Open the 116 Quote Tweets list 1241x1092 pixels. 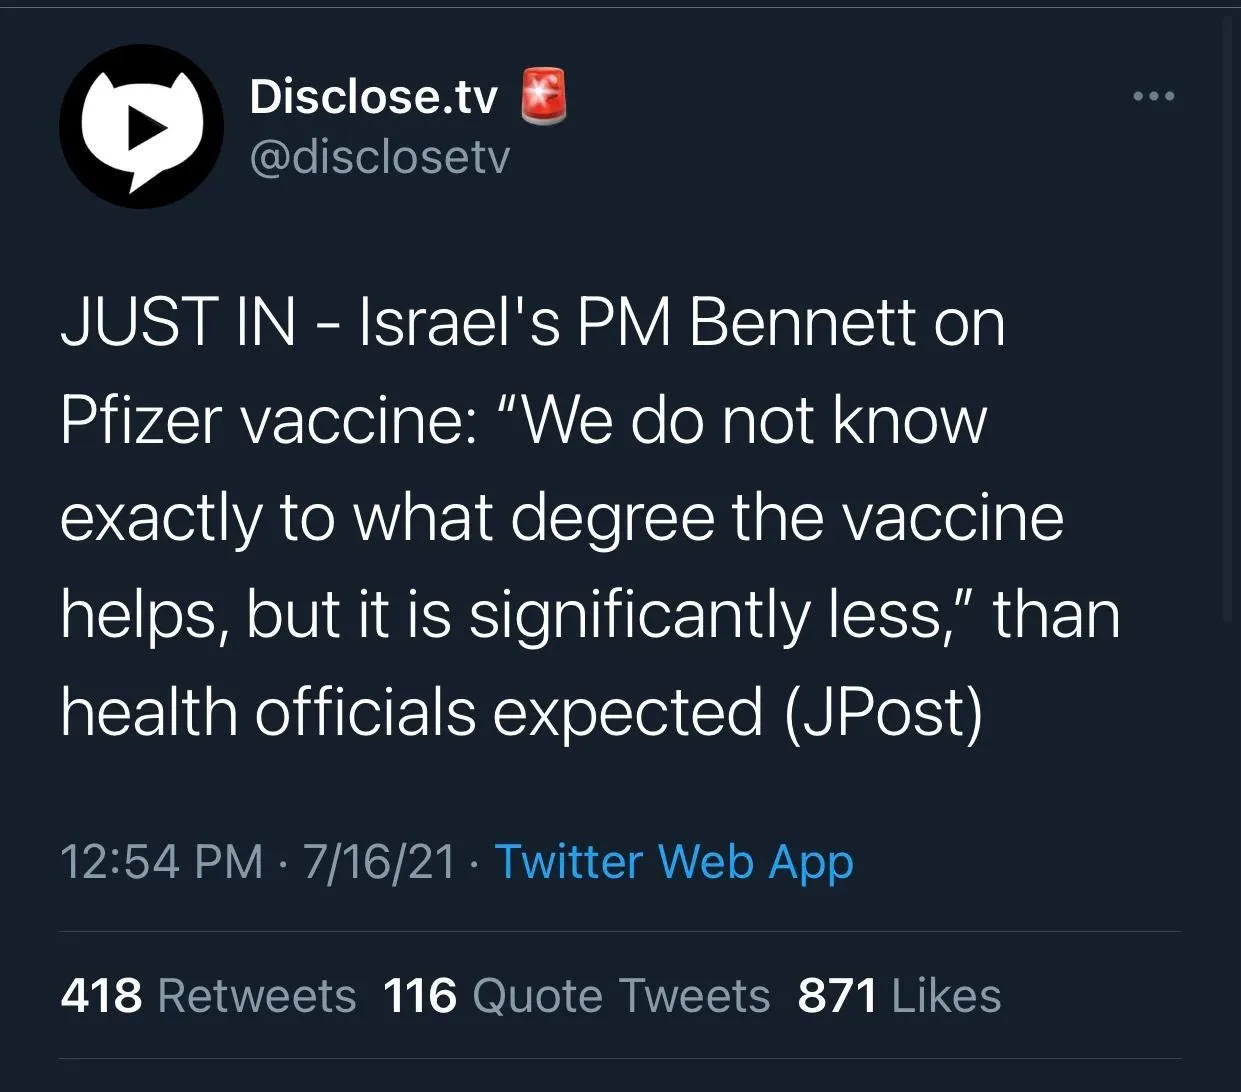pyautogui.click(x=576, y=996)
